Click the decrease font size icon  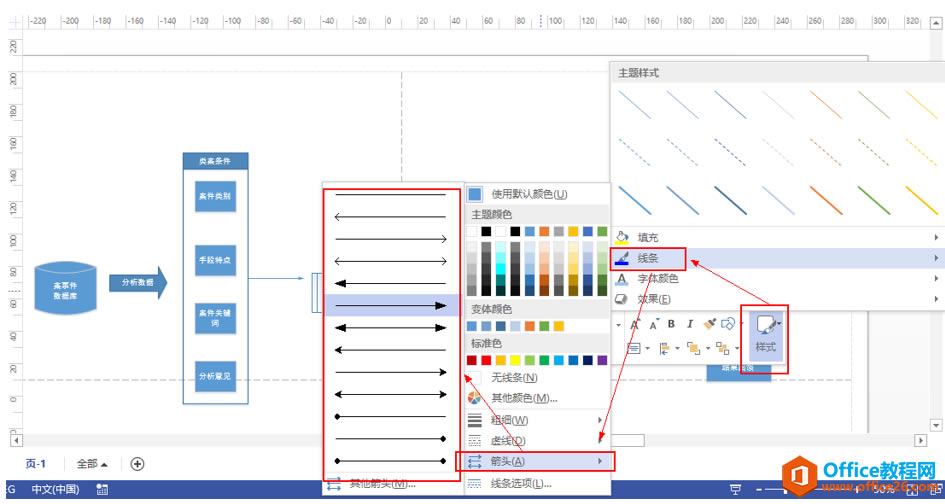653,324
